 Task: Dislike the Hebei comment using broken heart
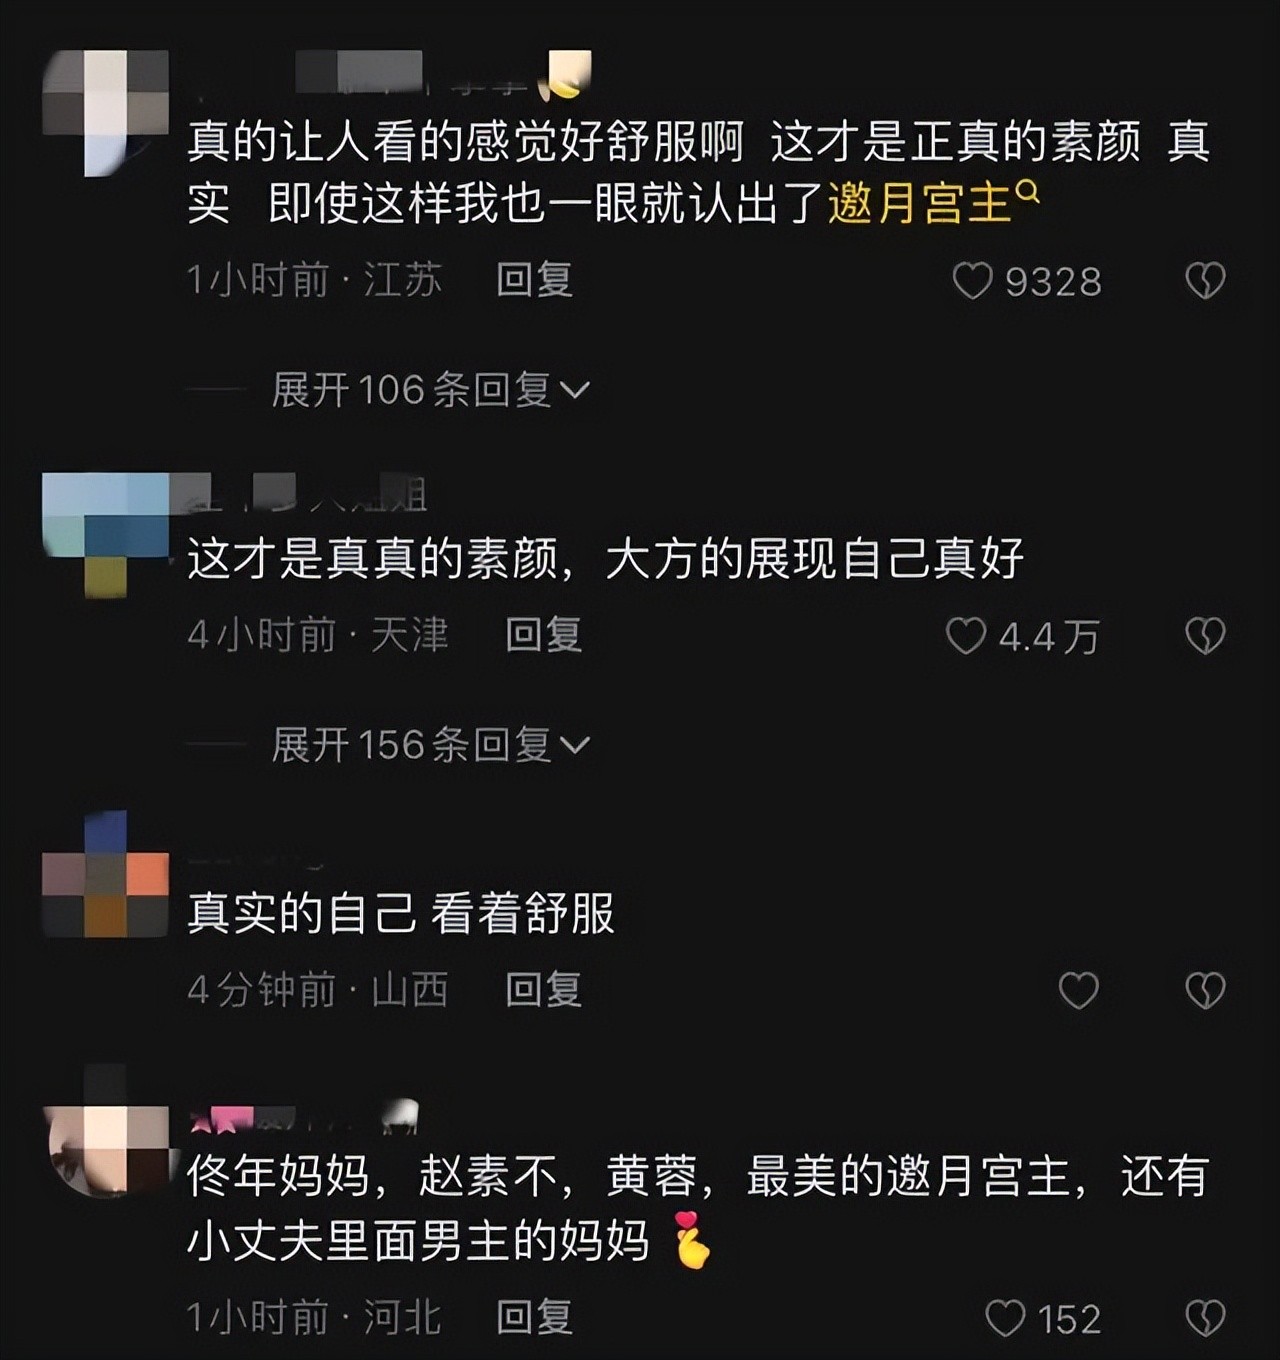pyautogui.click(x=1205, y=1319)
